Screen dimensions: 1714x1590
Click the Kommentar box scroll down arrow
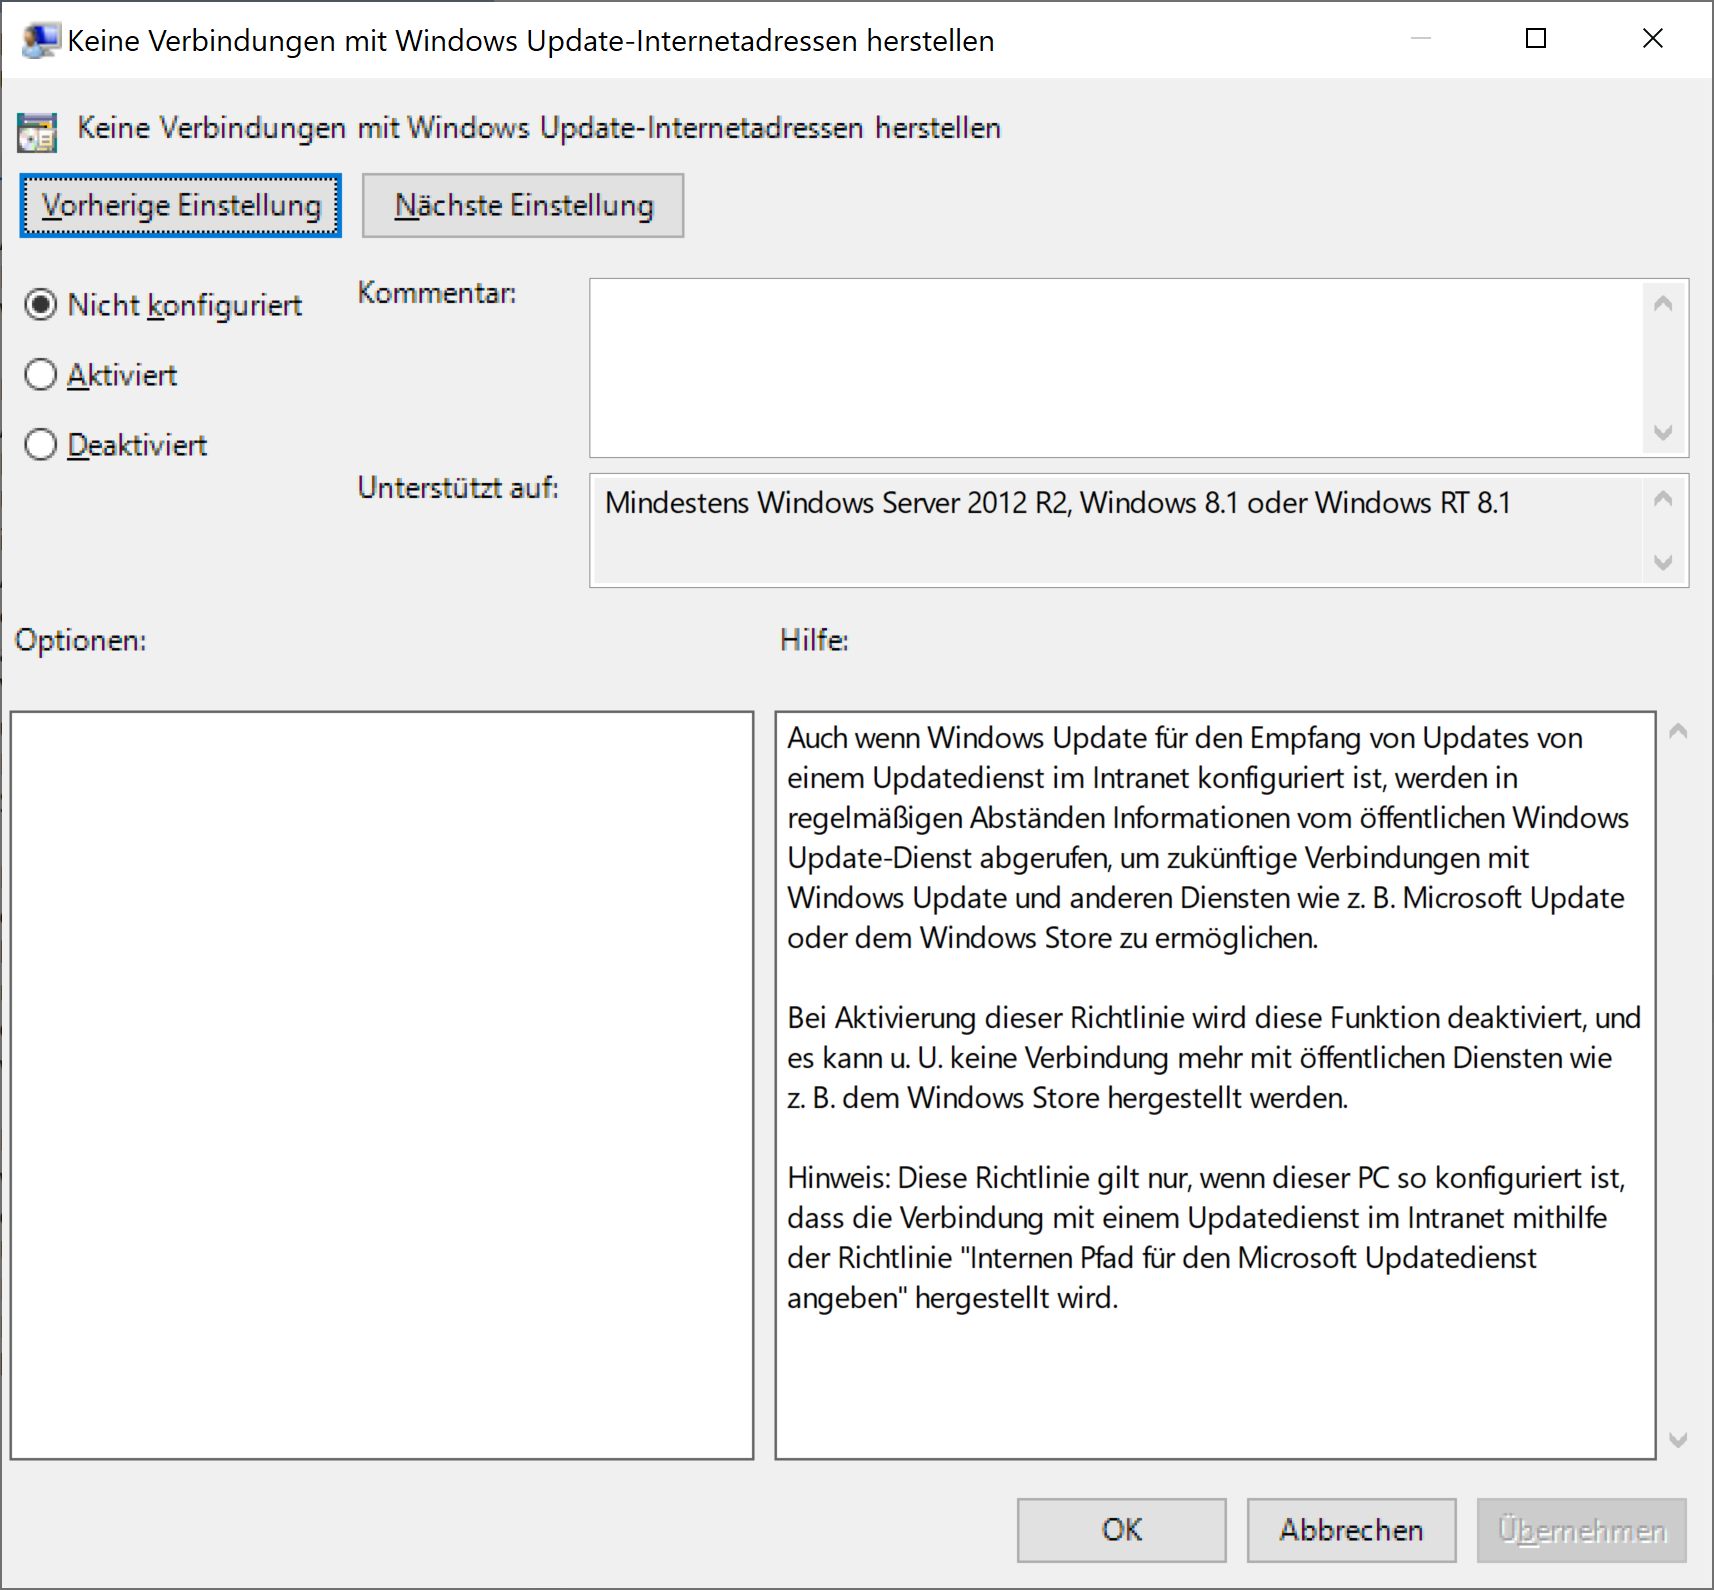click(x=1663, y=433)
